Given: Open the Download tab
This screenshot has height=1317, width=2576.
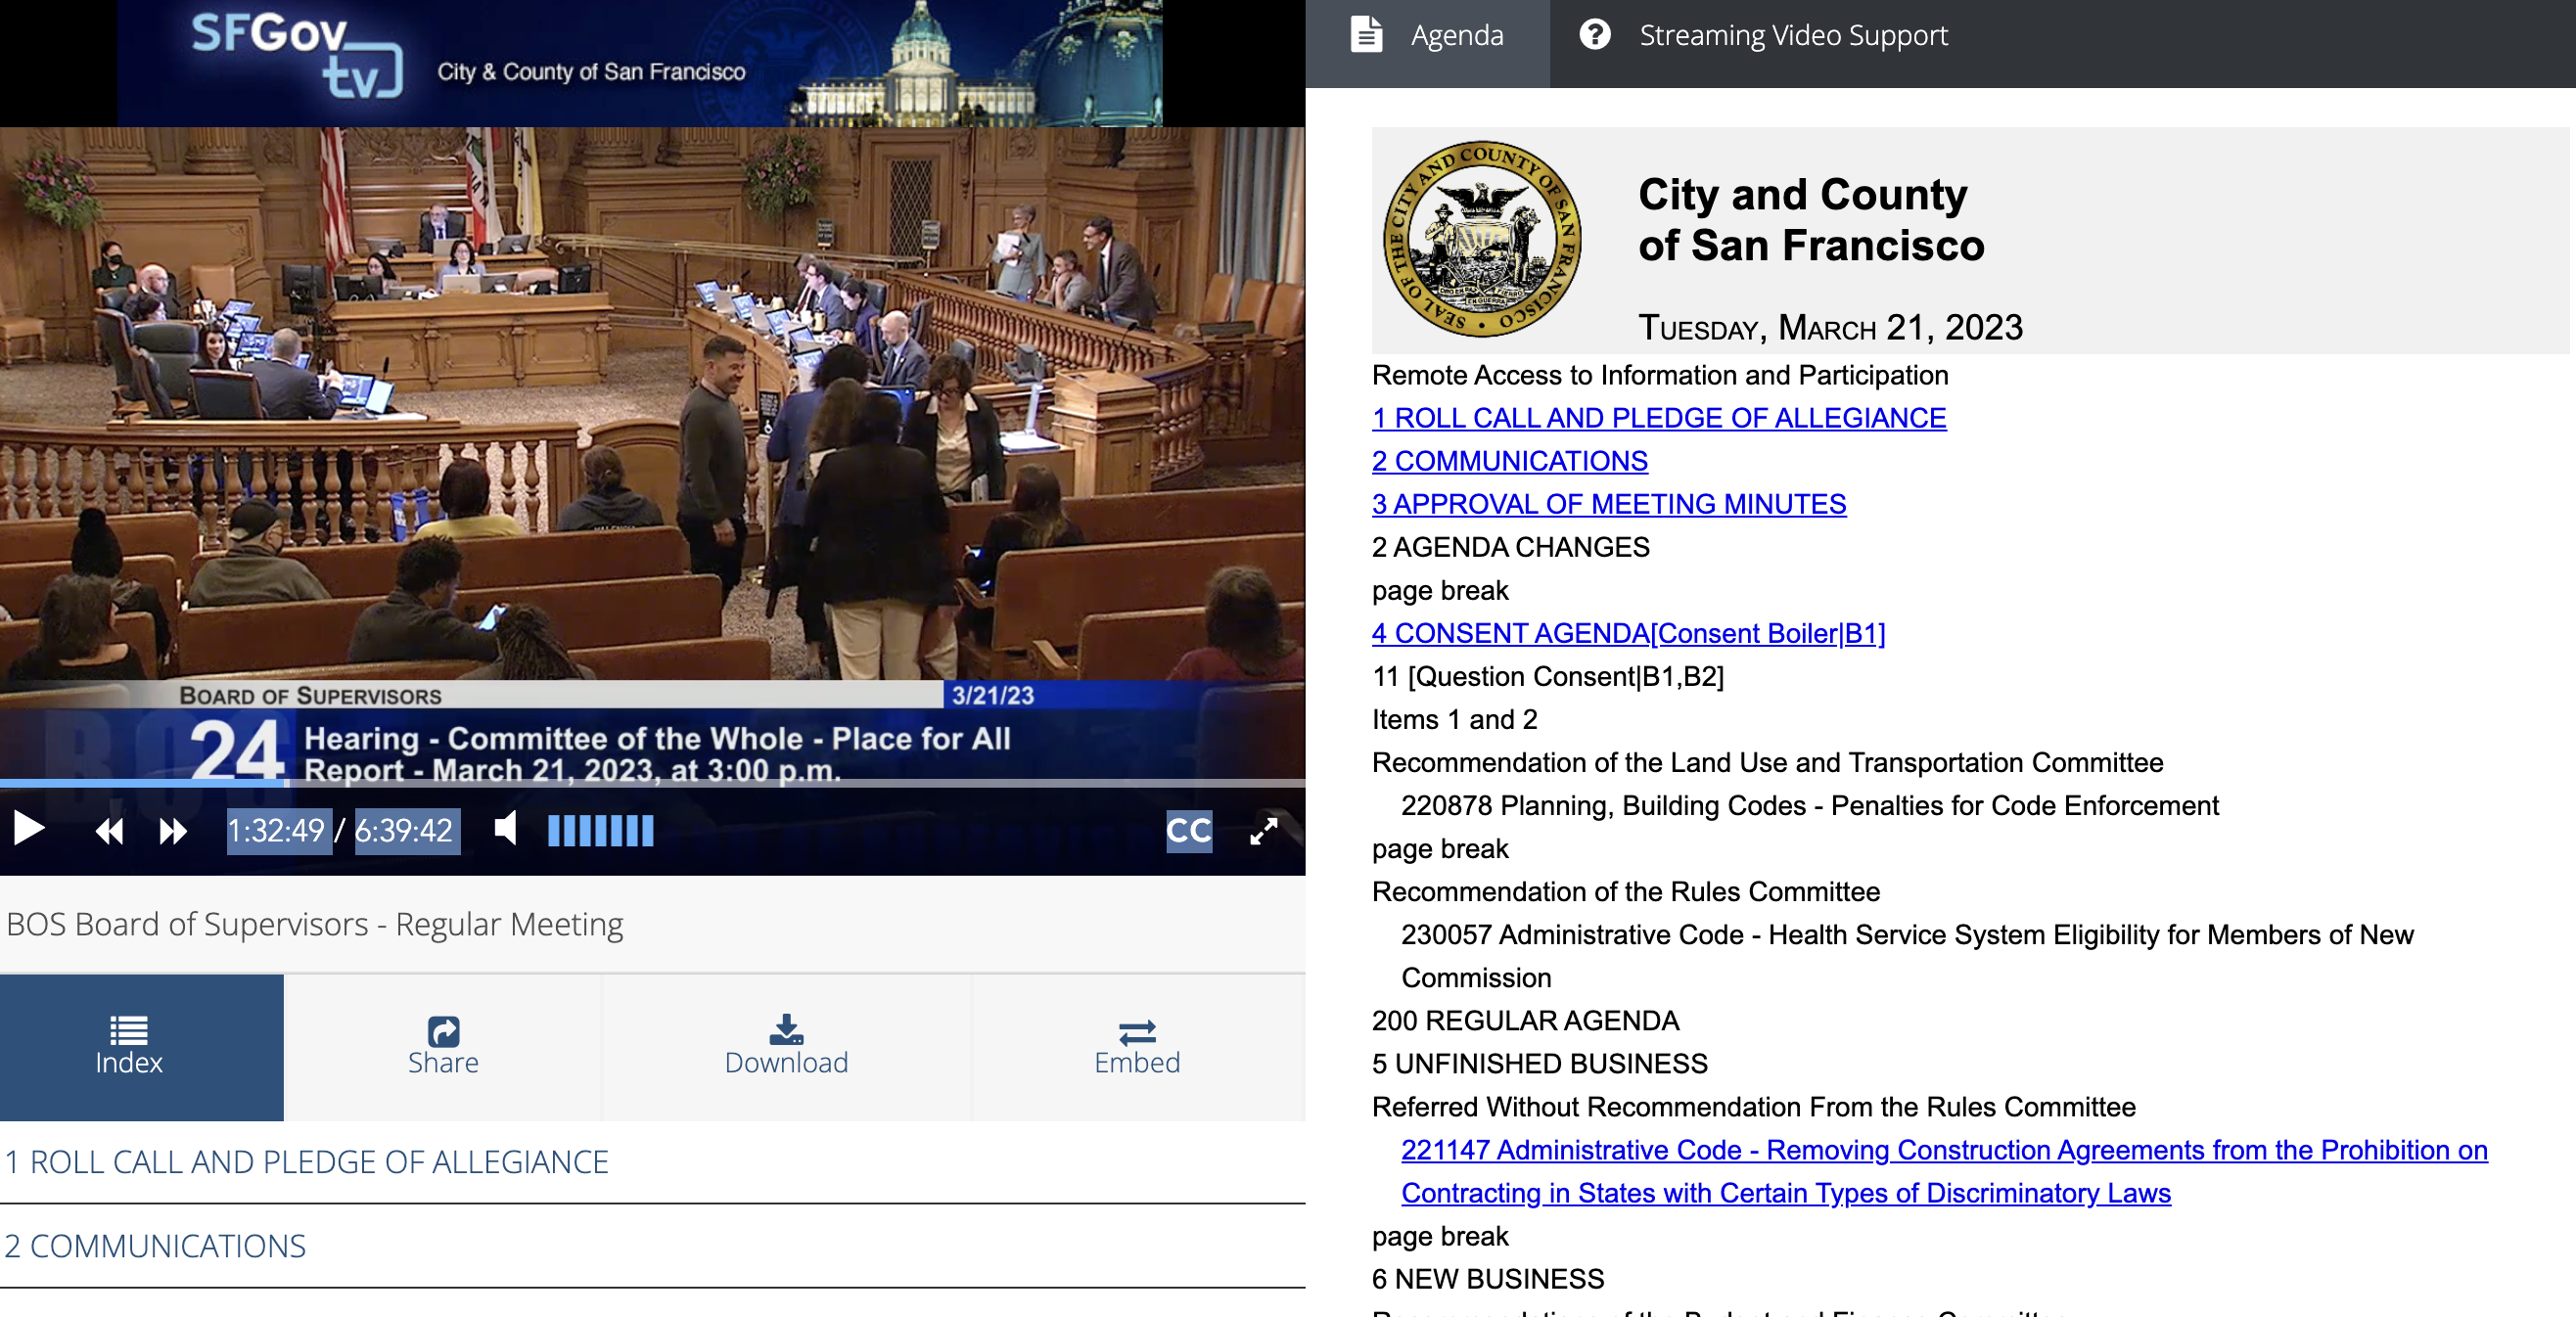Looking at the screenshot, I should [x=786, y=1046].
